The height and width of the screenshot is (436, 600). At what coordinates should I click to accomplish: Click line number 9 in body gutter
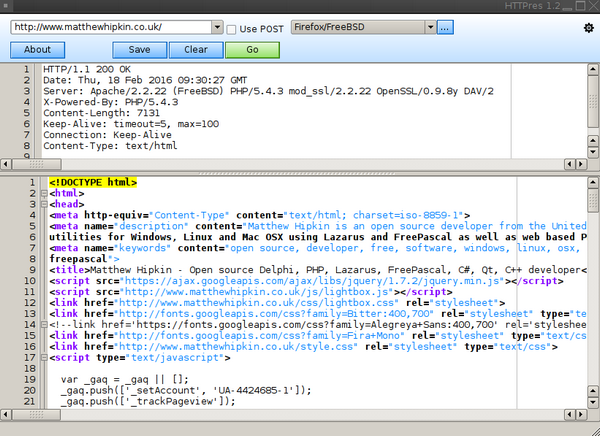[x=33, y=270]
